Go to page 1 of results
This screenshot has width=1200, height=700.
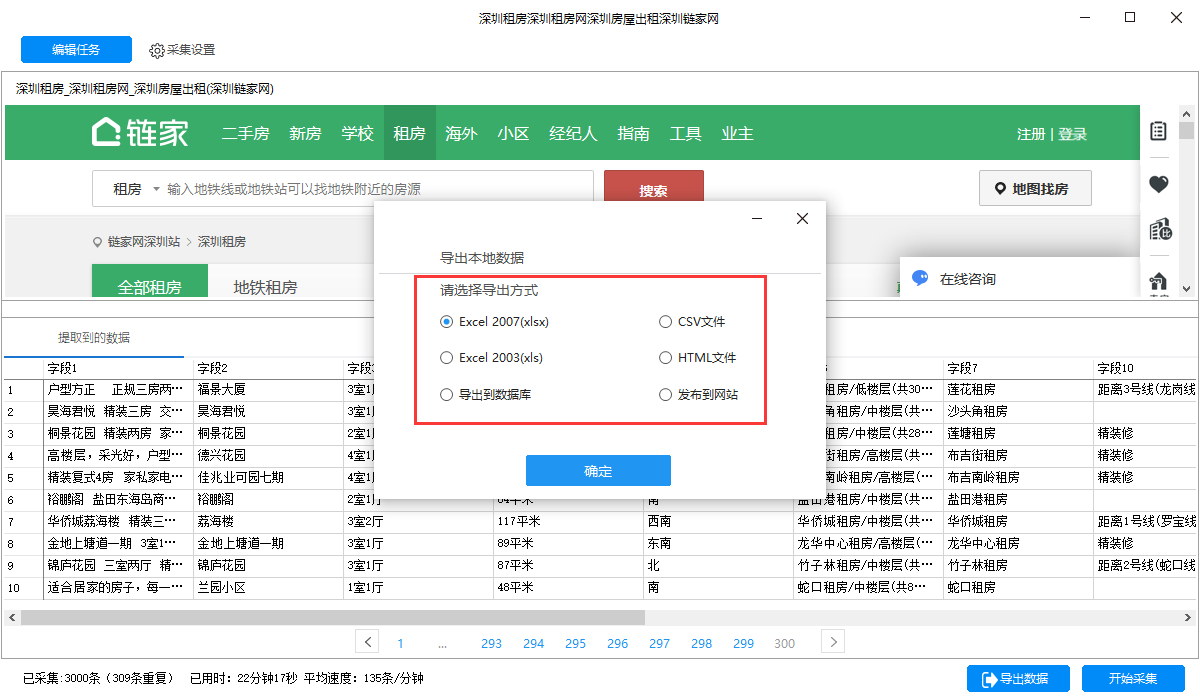(401, 643)
